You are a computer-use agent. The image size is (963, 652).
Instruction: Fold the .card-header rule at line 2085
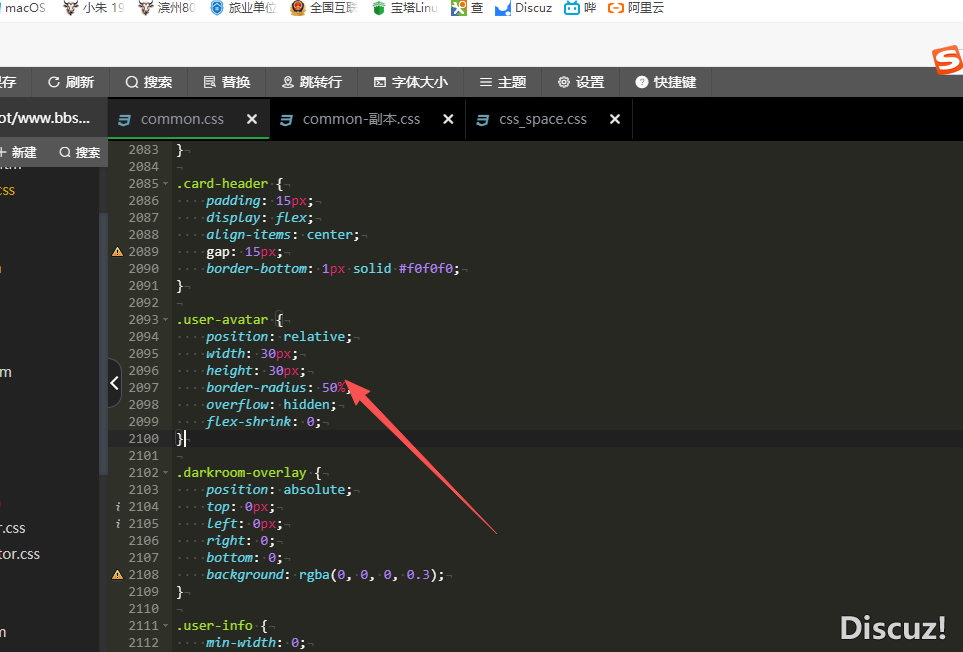[166, 184]
